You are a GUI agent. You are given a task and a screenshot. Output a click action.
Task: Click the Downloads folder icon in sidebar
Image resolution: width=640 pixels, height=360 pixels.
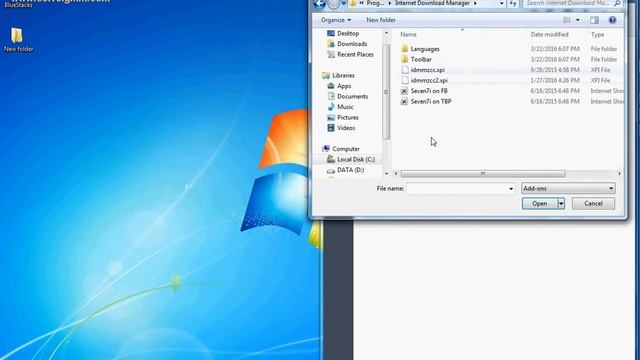[331, 44]
